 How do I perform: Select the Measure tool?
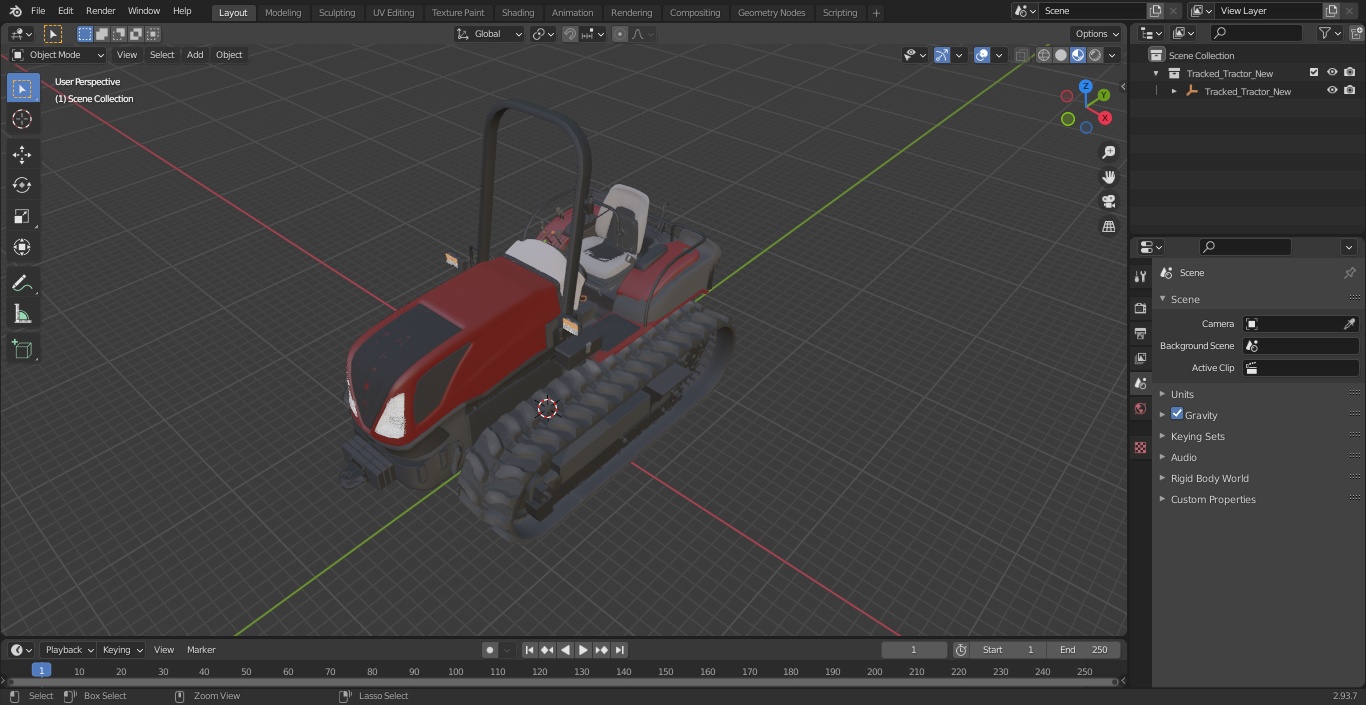[22, 315]
